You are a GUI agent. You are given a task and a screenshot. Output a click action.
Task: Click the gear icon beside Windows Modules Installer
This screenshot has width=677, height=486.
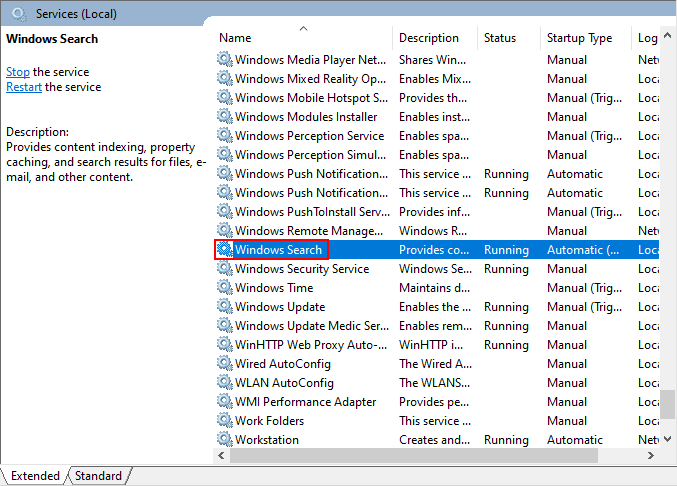point(225,116)
